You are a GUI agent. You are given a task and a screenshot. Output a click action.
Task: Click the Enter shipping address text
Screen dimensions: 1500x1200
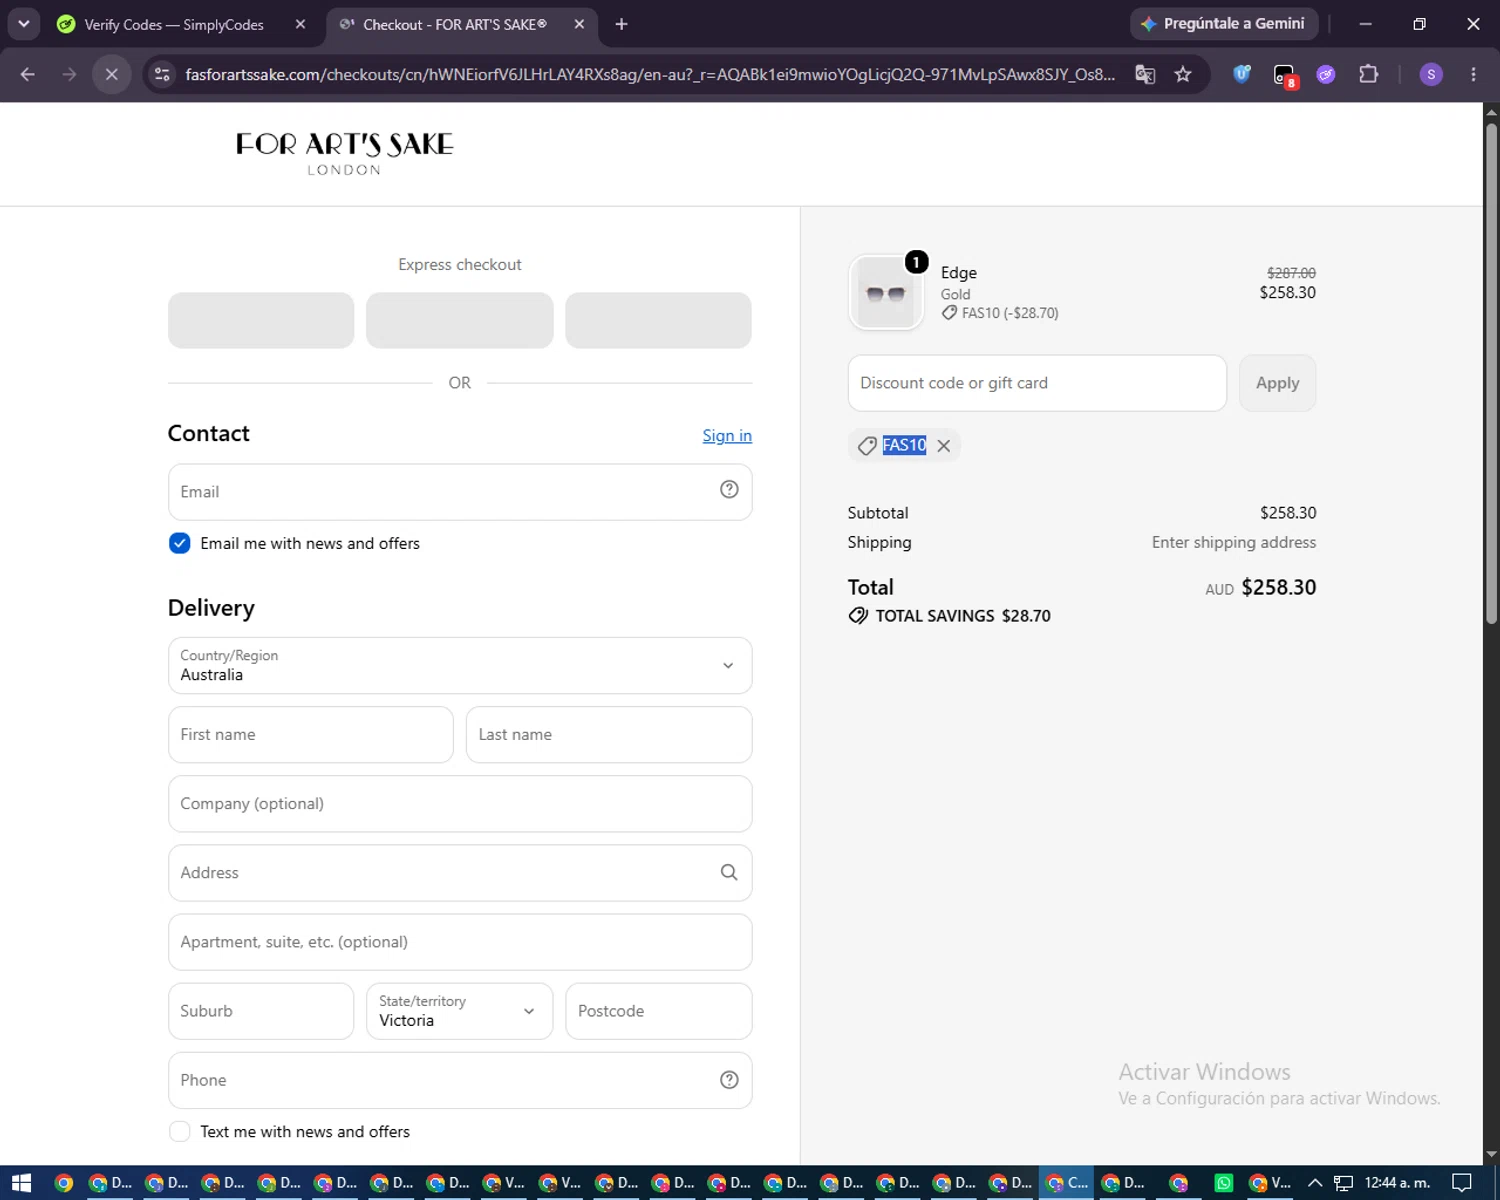1234,542
